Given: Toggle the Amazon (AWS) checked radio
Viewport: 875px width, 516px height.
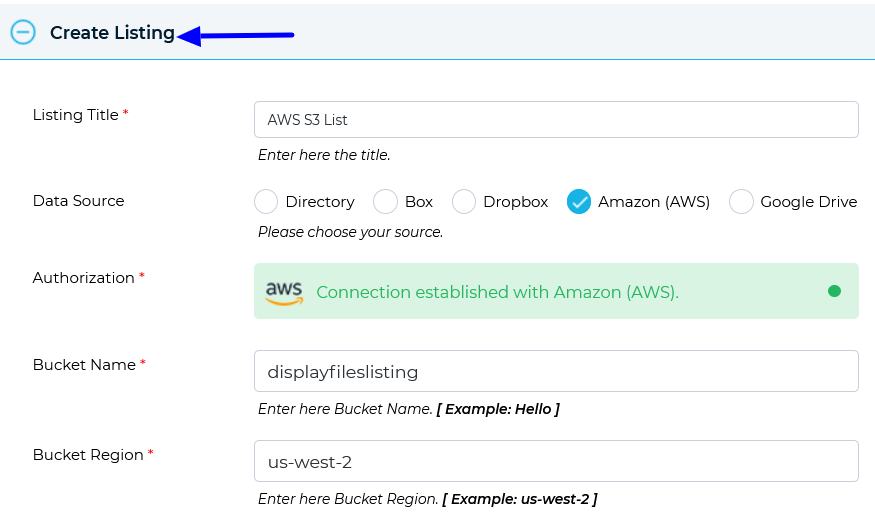Looking at the screenshot, I should [579, 201].
